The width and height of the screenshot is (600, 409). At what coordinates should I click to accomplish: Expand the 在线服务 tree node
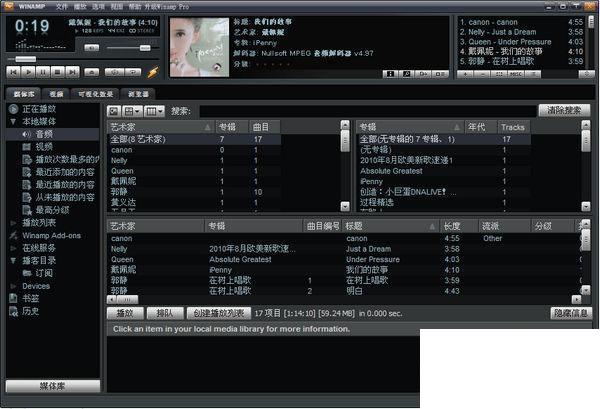13,248
